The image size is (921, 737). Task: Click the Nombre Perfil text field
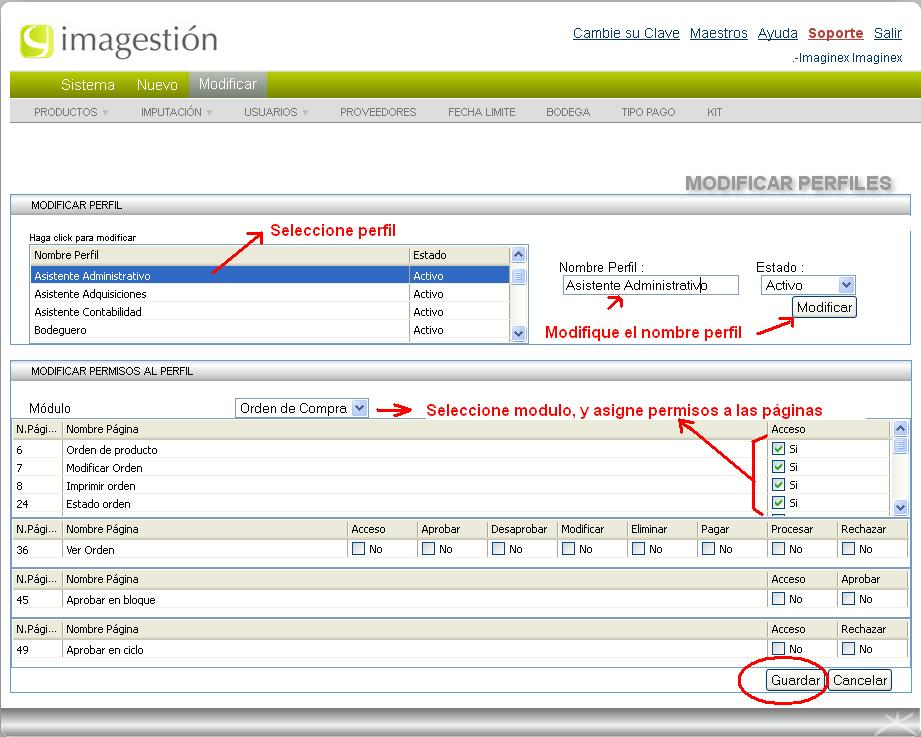(650, 285)
